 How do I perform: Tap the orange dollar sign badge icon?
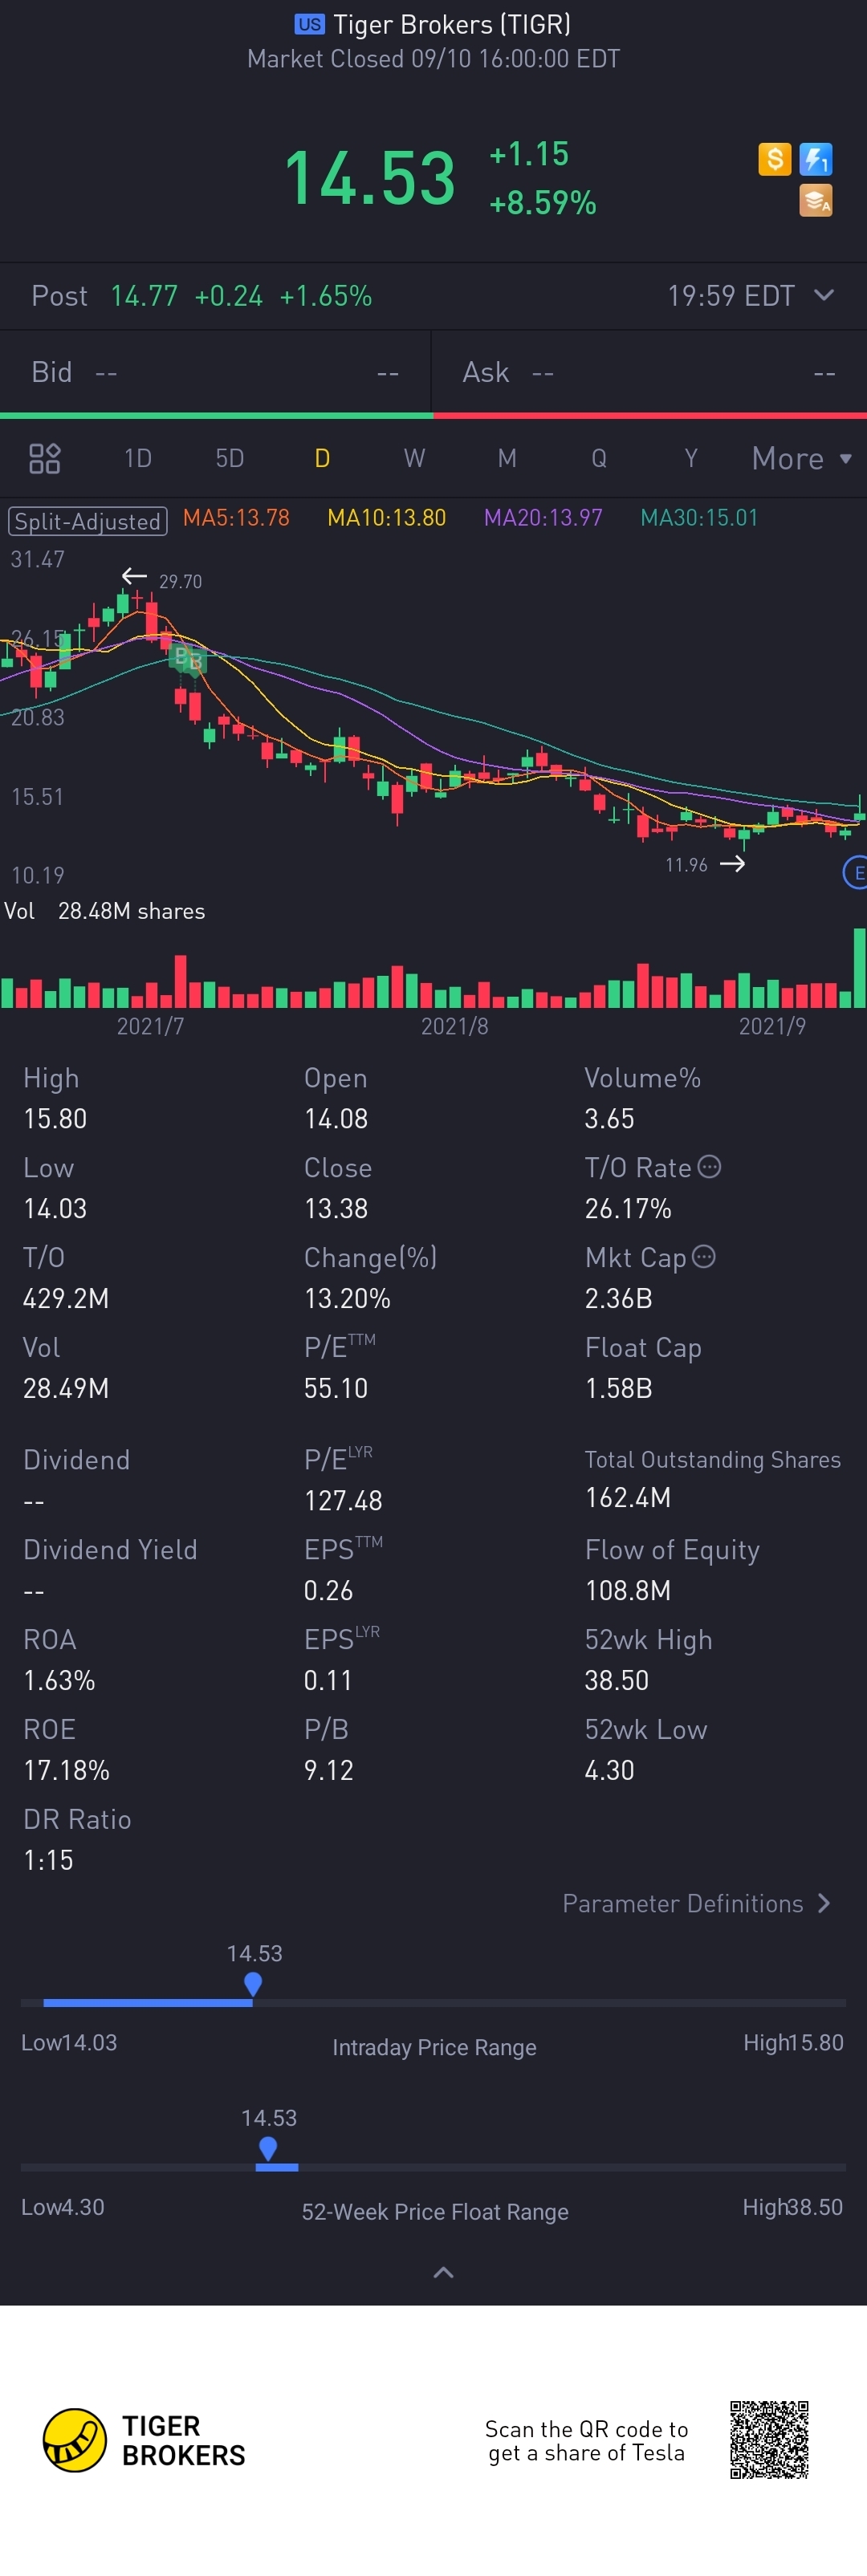774,159
